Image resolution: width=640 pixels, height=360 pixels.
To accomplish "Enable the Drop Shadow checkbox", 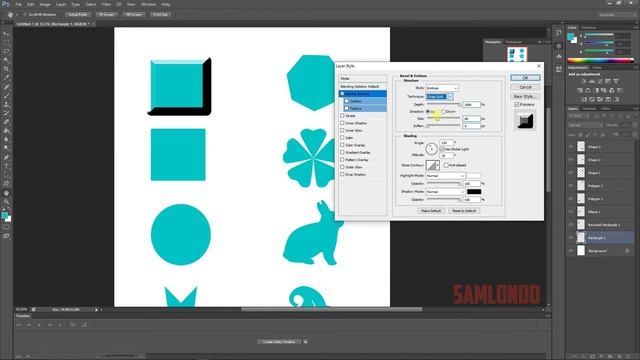I will pos(342,174).
